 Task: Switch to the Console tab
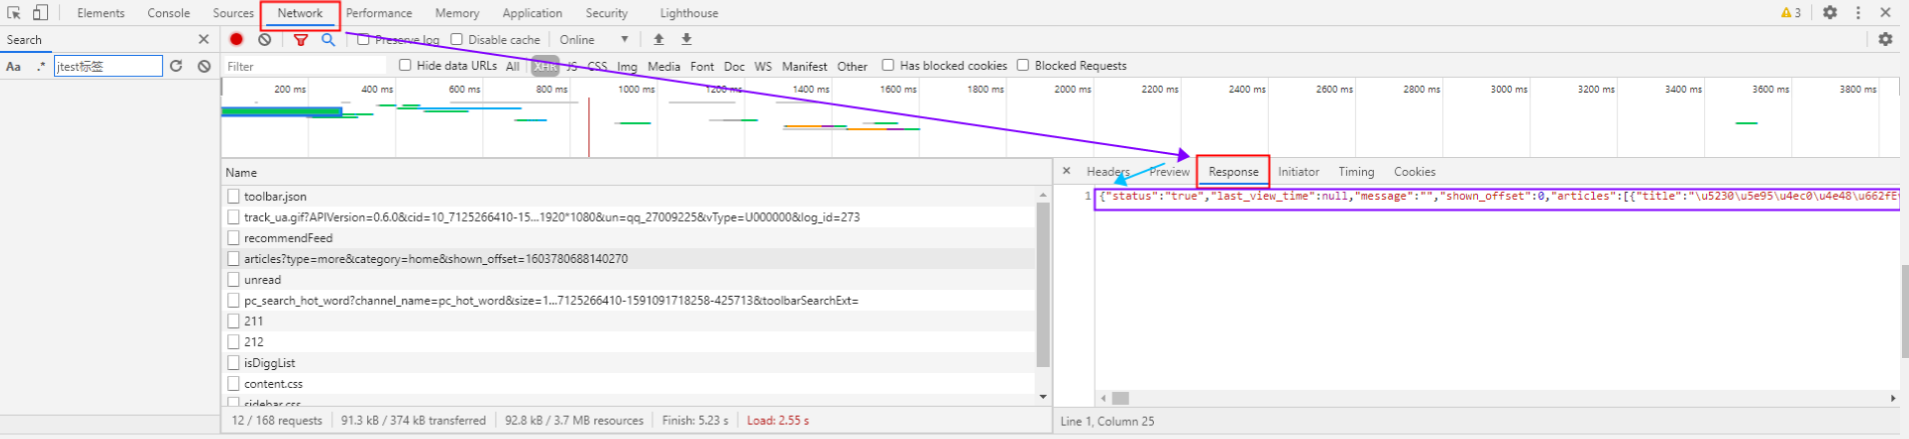[168, 13]
